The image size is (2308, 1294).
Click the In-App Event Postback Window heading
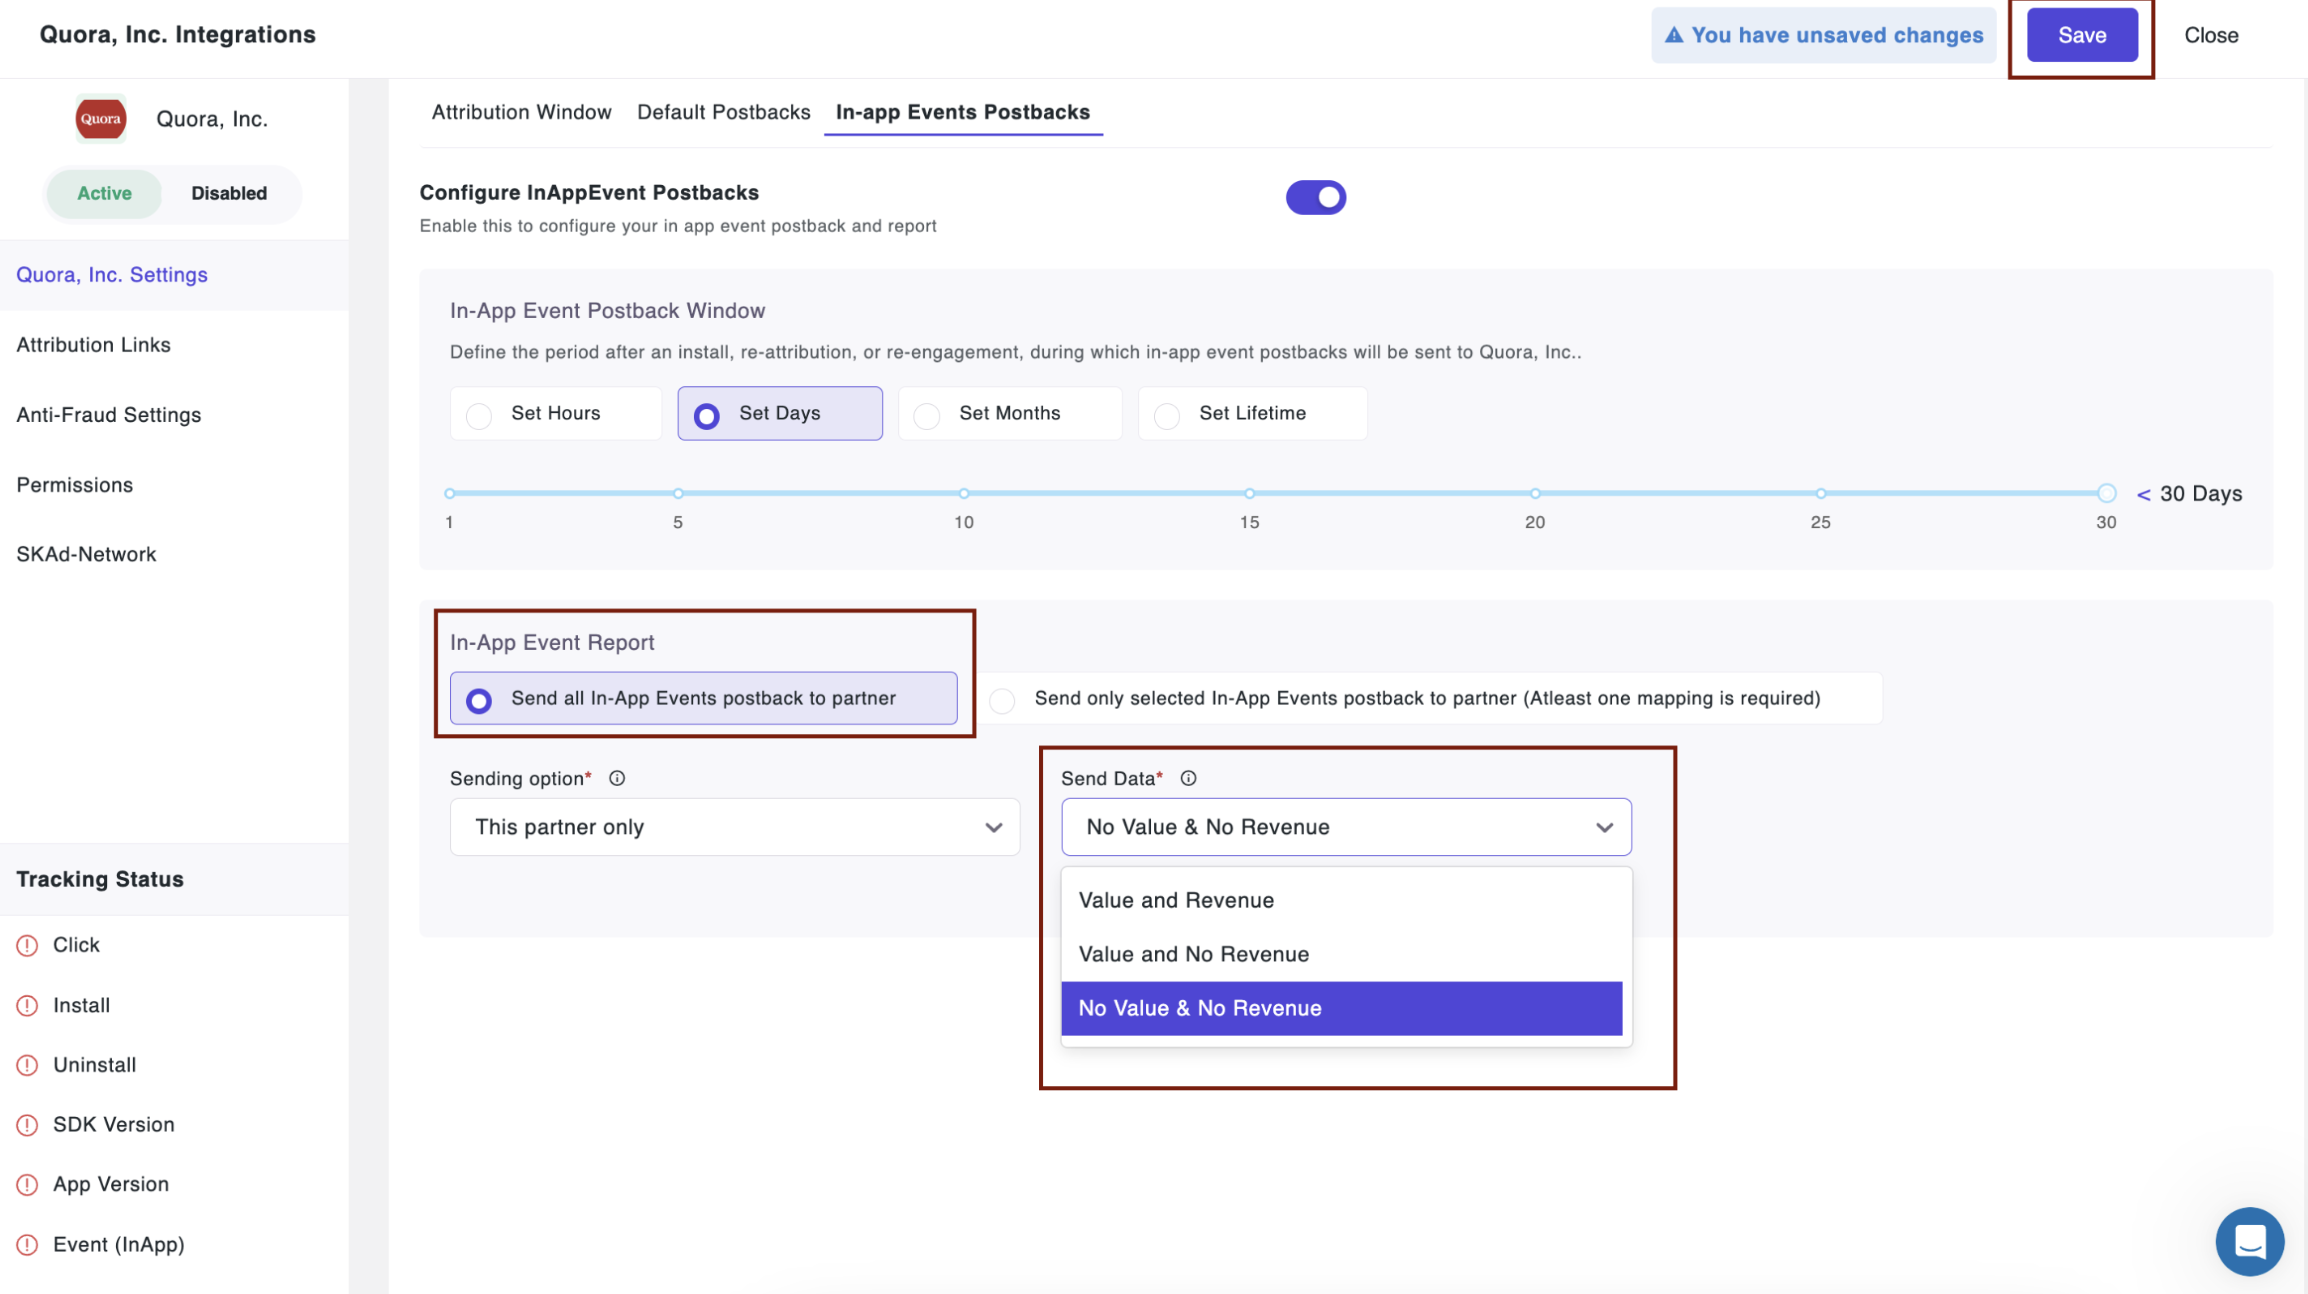(607, 311)
